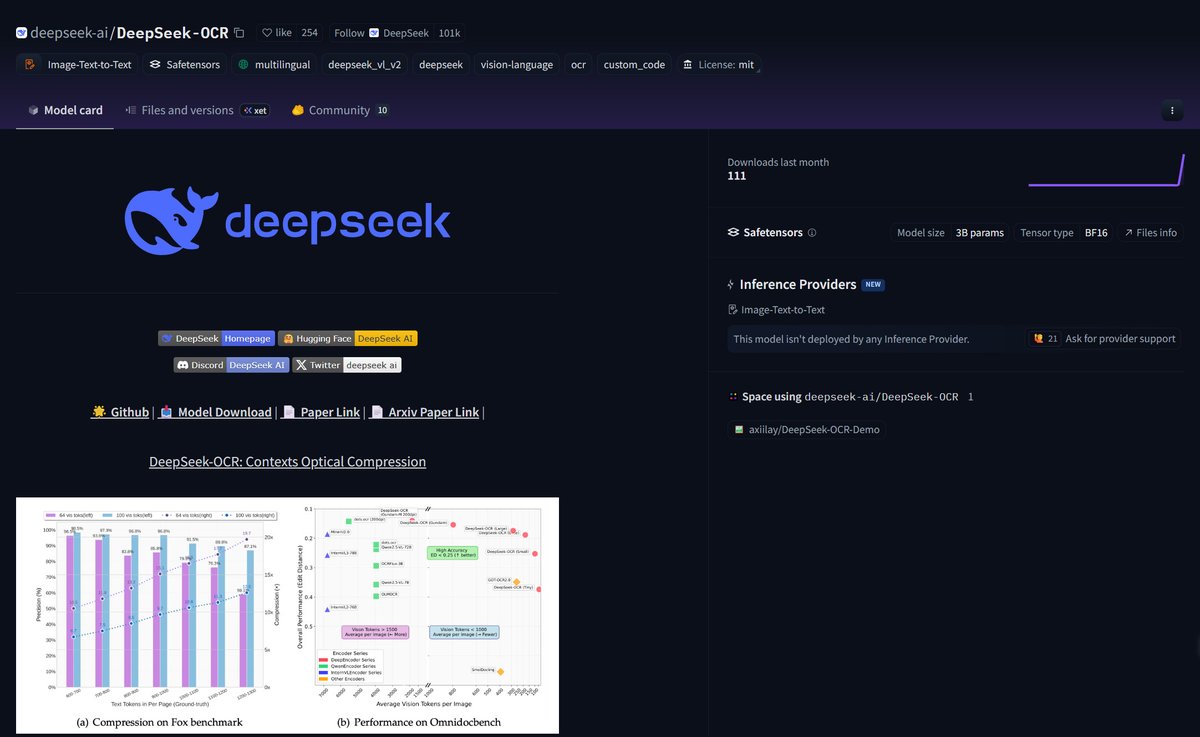Open the Discord DeepSeek AI badge

(x=231, y=365)
